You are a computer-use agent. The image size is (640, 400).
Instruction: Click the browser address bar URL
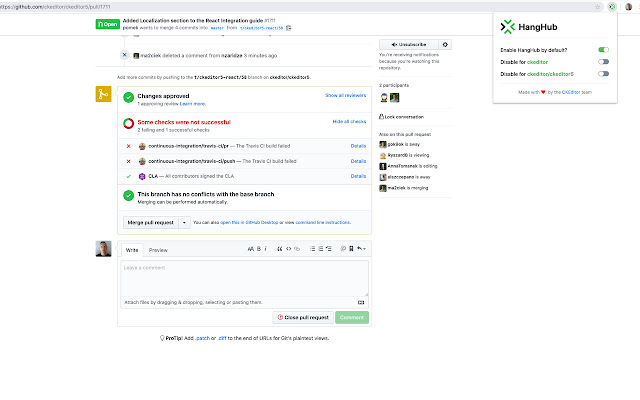(x=55, y=7)
